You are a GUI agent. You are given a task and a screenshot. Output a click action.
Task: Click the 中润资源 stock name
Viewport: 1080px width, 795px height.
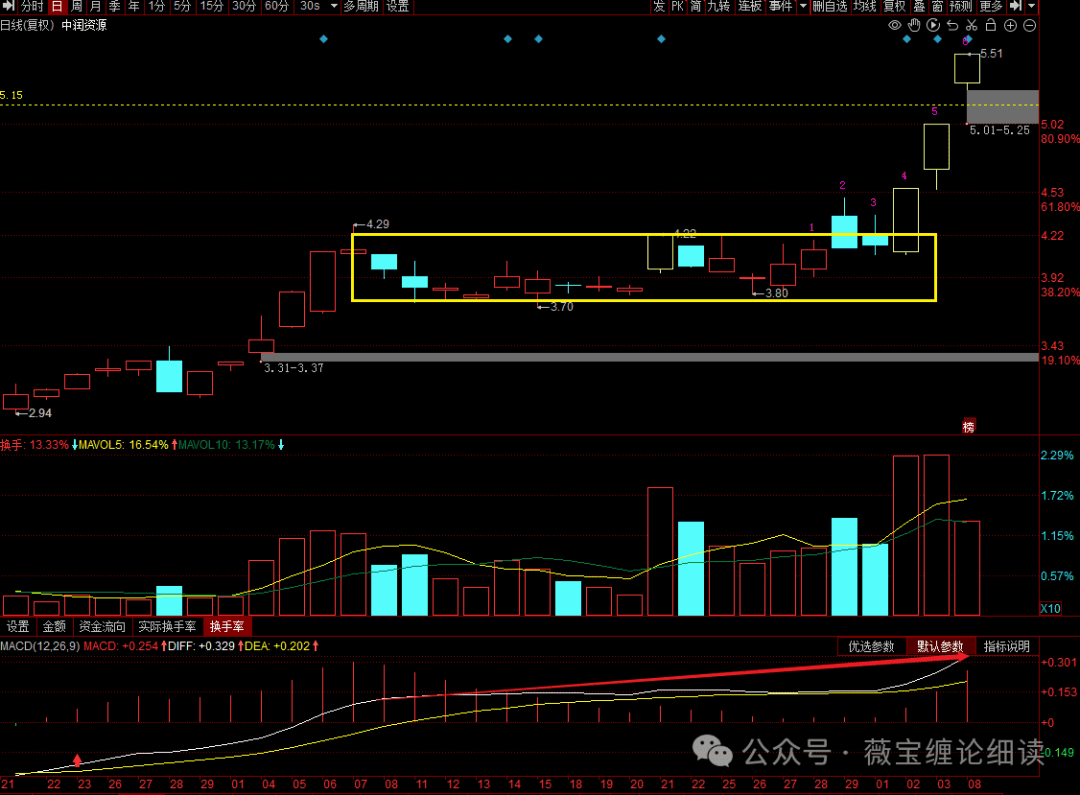84,25
